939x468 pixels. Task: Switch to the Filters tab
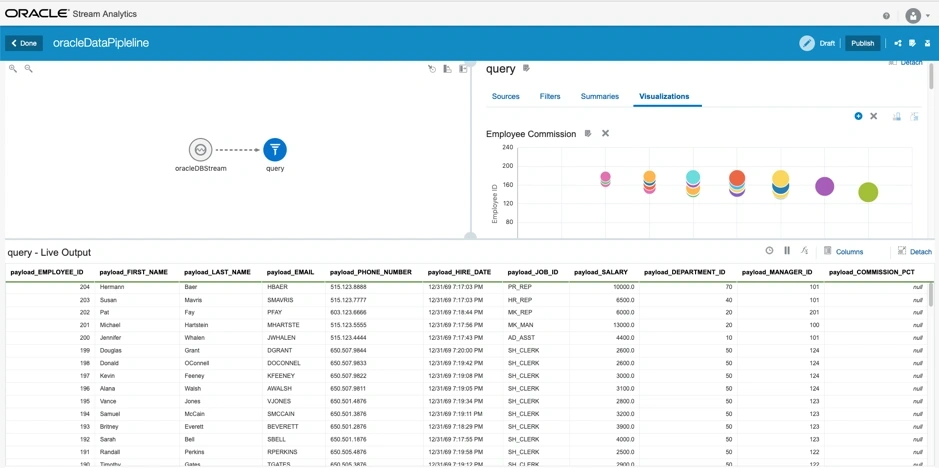[x=550, y=96]
